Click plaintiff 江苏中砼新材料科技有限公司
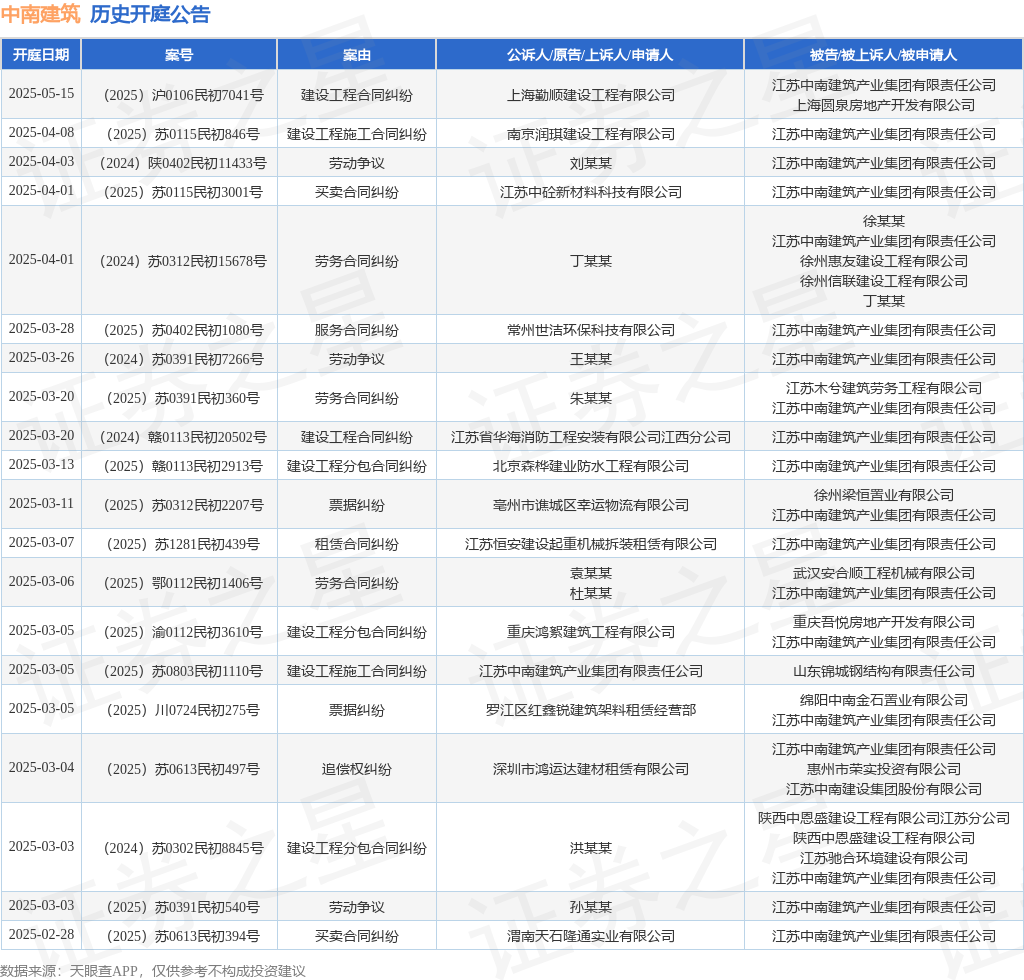This screenshot has width=1024, height=980. (590, 192)
